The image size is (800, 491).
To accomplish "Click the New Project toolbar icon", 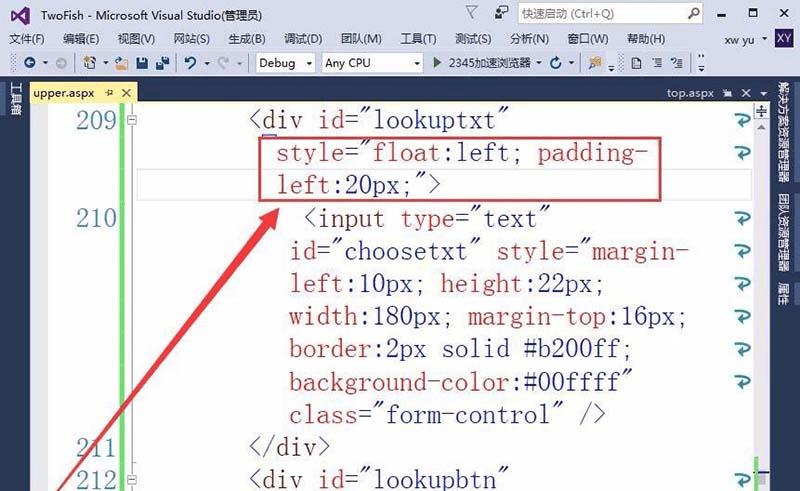I will [90, 63].
